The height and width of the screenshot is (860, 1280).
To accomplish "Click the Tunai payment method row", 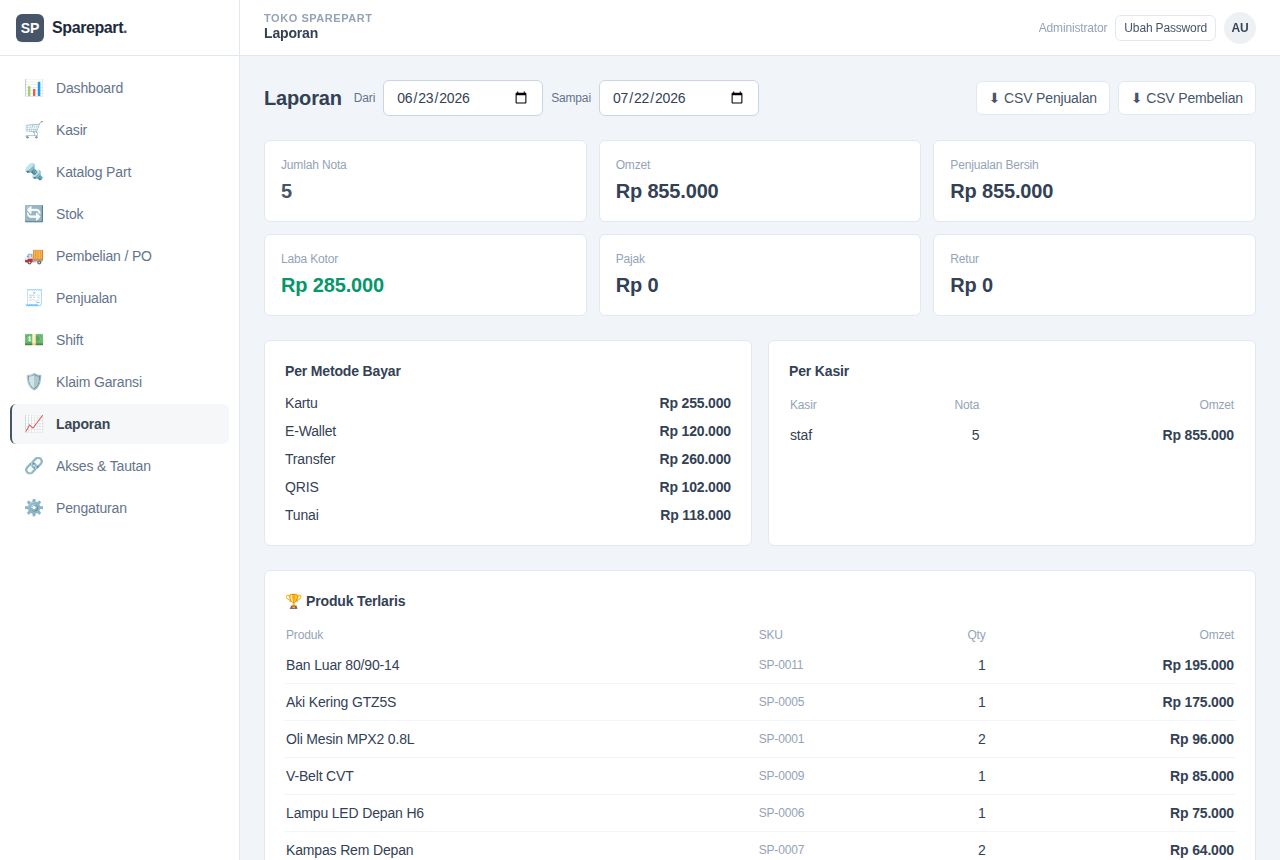I will pyautogui.click(x=508, y=515).
